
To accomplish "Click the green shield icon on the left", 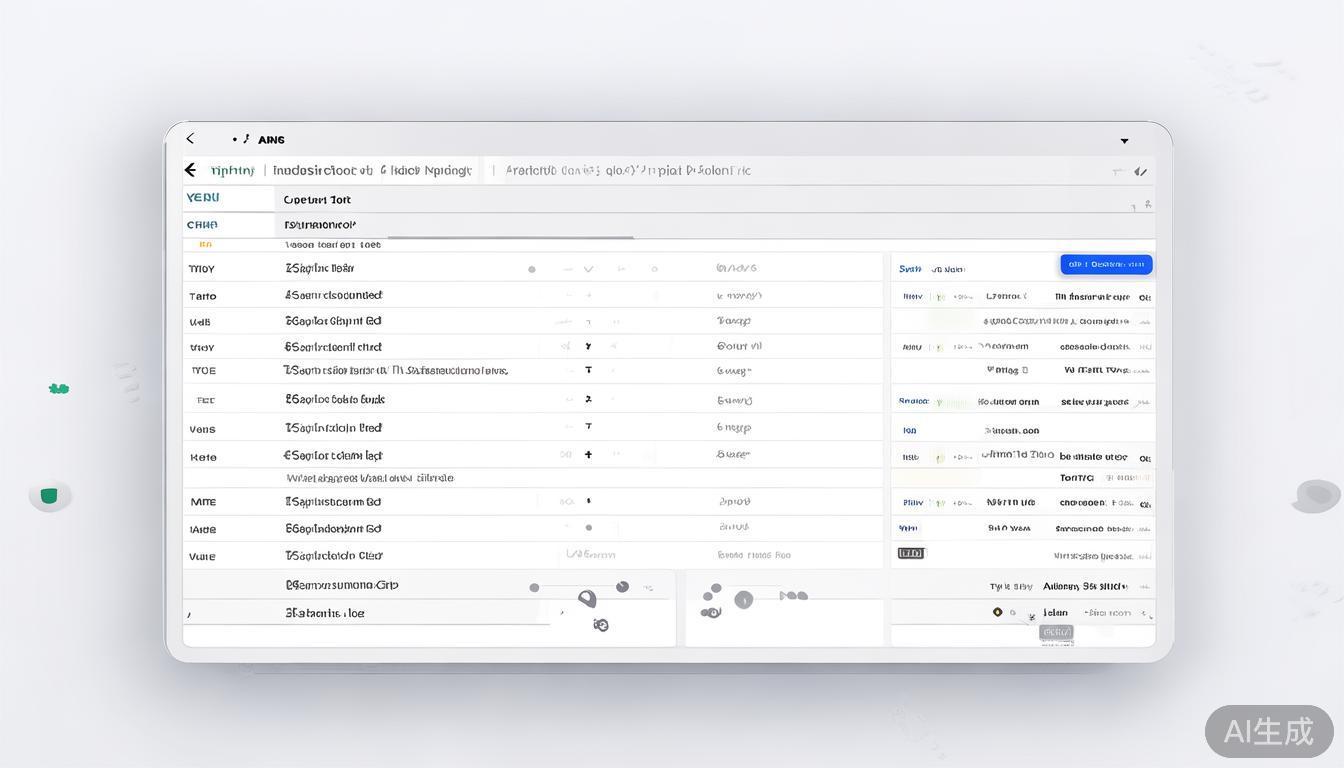I will point(49,496).
